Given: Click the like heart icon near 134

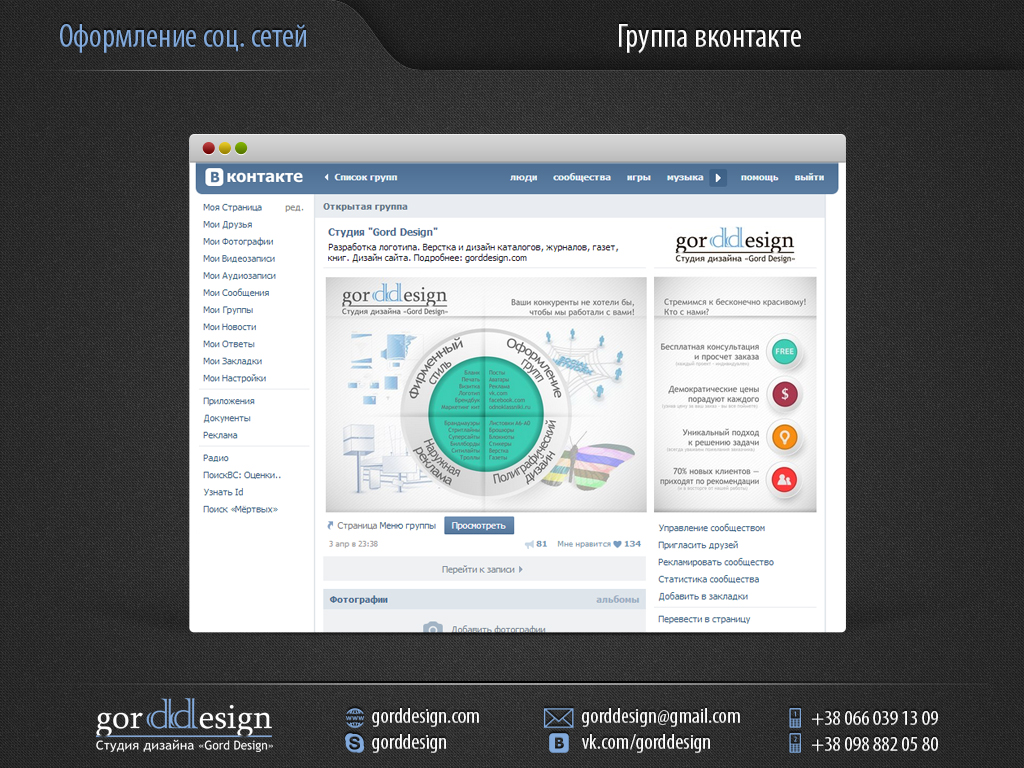Looking at the screenshot, I should coord(617,544).
